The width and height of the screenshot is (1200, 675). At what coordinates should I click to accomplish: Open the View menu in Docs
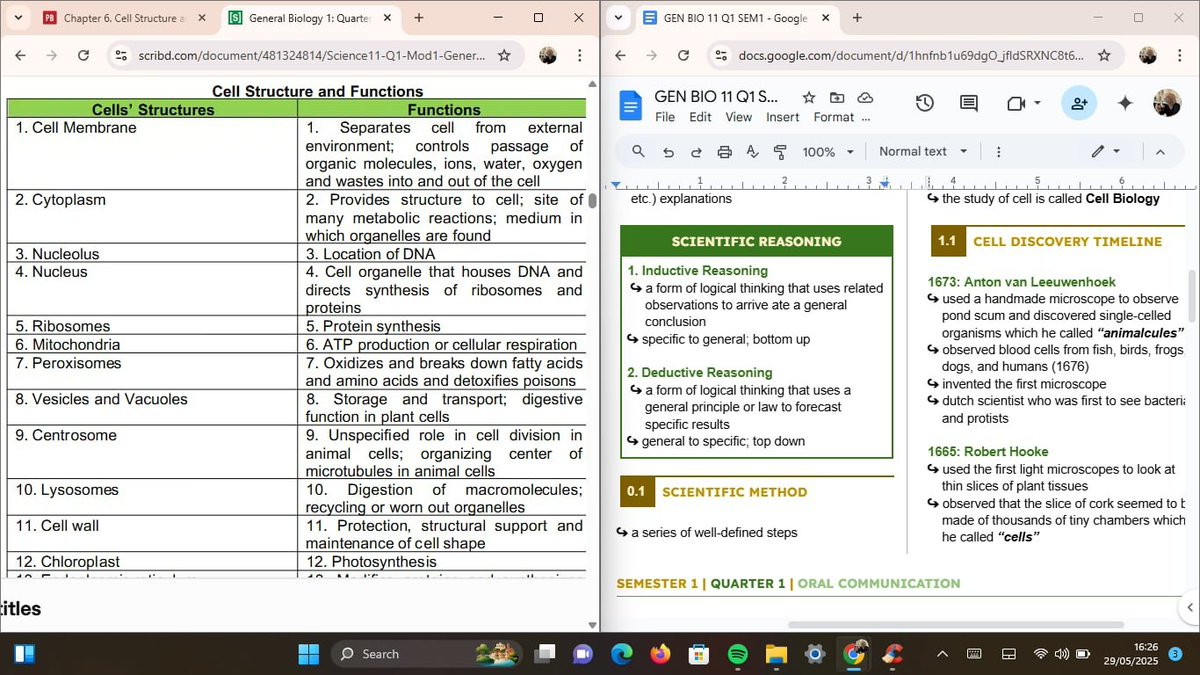739,117
